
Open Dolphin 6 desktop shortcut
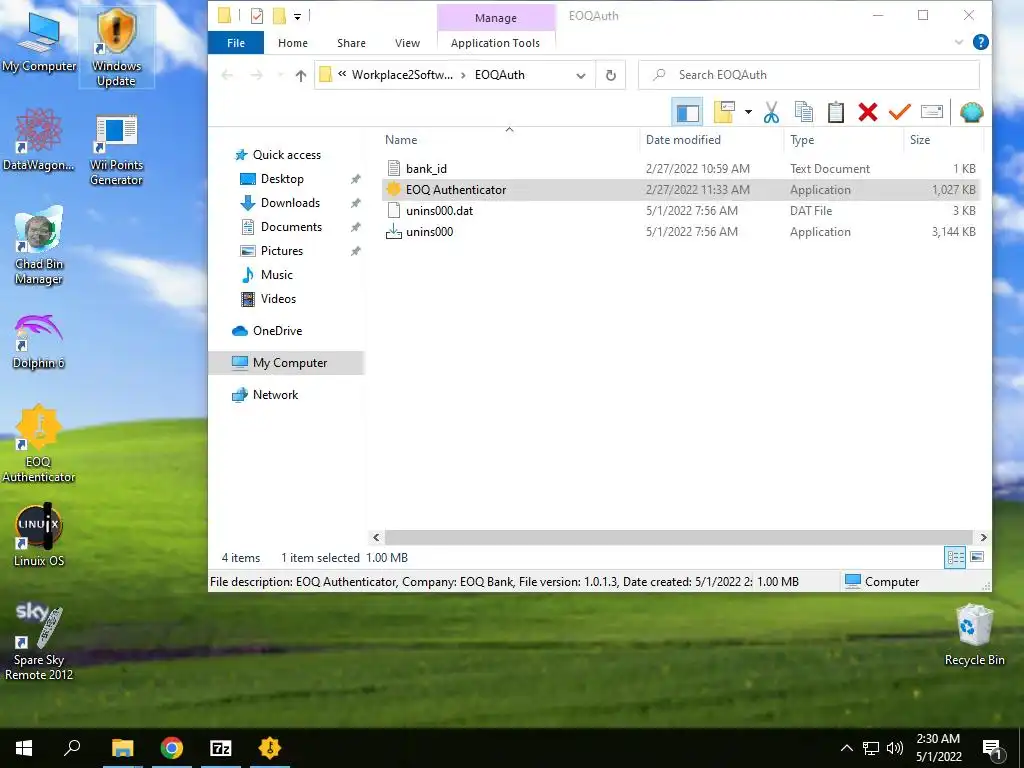pos(39,342)
